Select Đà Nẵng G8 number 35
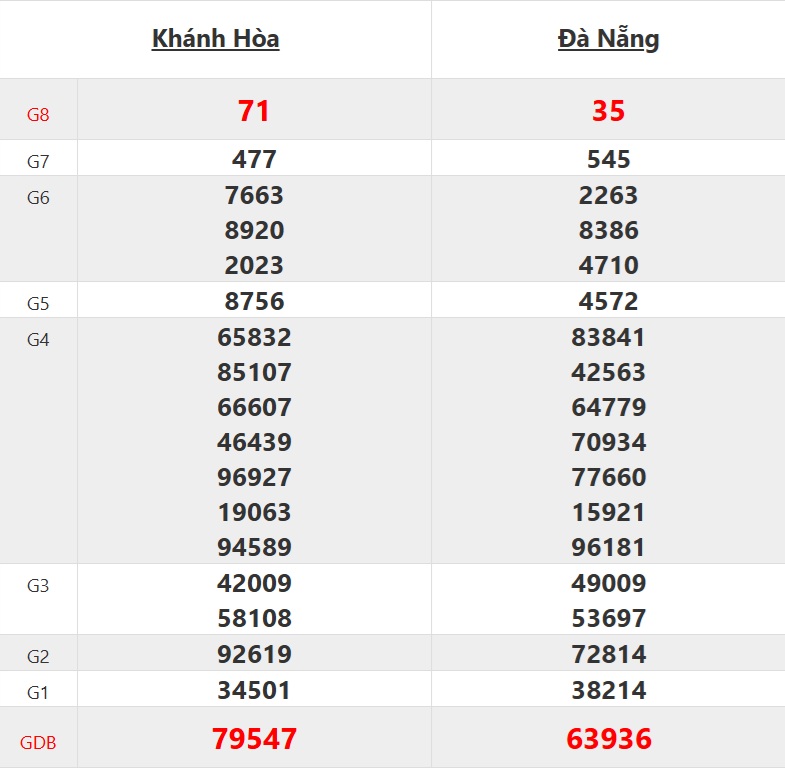This screenshot has width=785, height=768. click(x=608, y=111)
